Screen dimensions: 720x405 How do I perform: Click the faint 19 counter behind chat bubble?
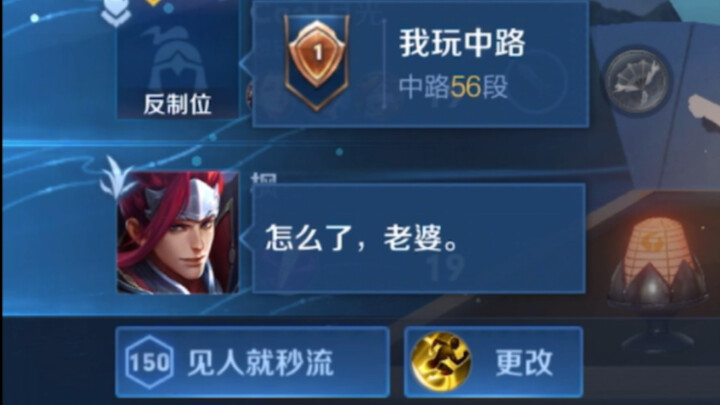[x=445, y=267]
